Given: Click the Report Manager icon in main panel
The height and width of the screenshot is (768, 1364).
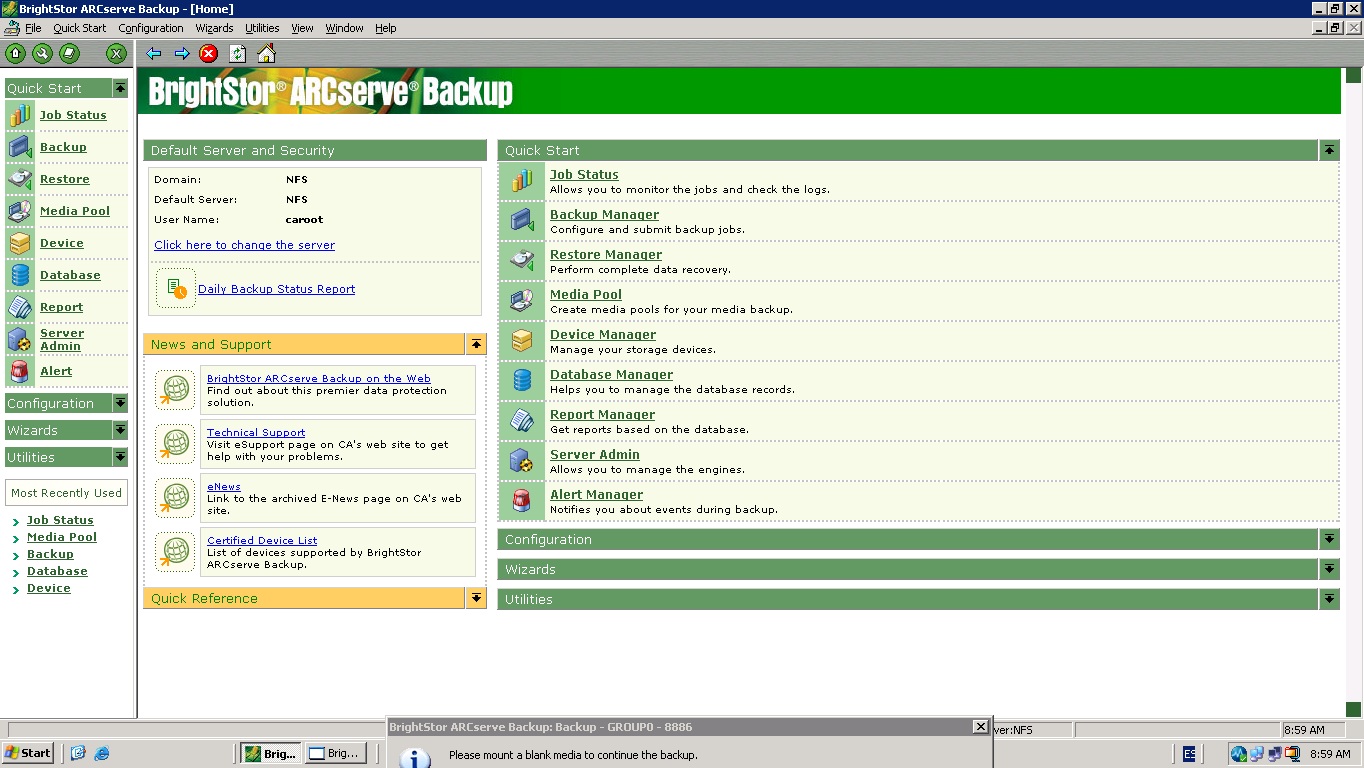Looking at the screenshot, I should coord(522,421).
